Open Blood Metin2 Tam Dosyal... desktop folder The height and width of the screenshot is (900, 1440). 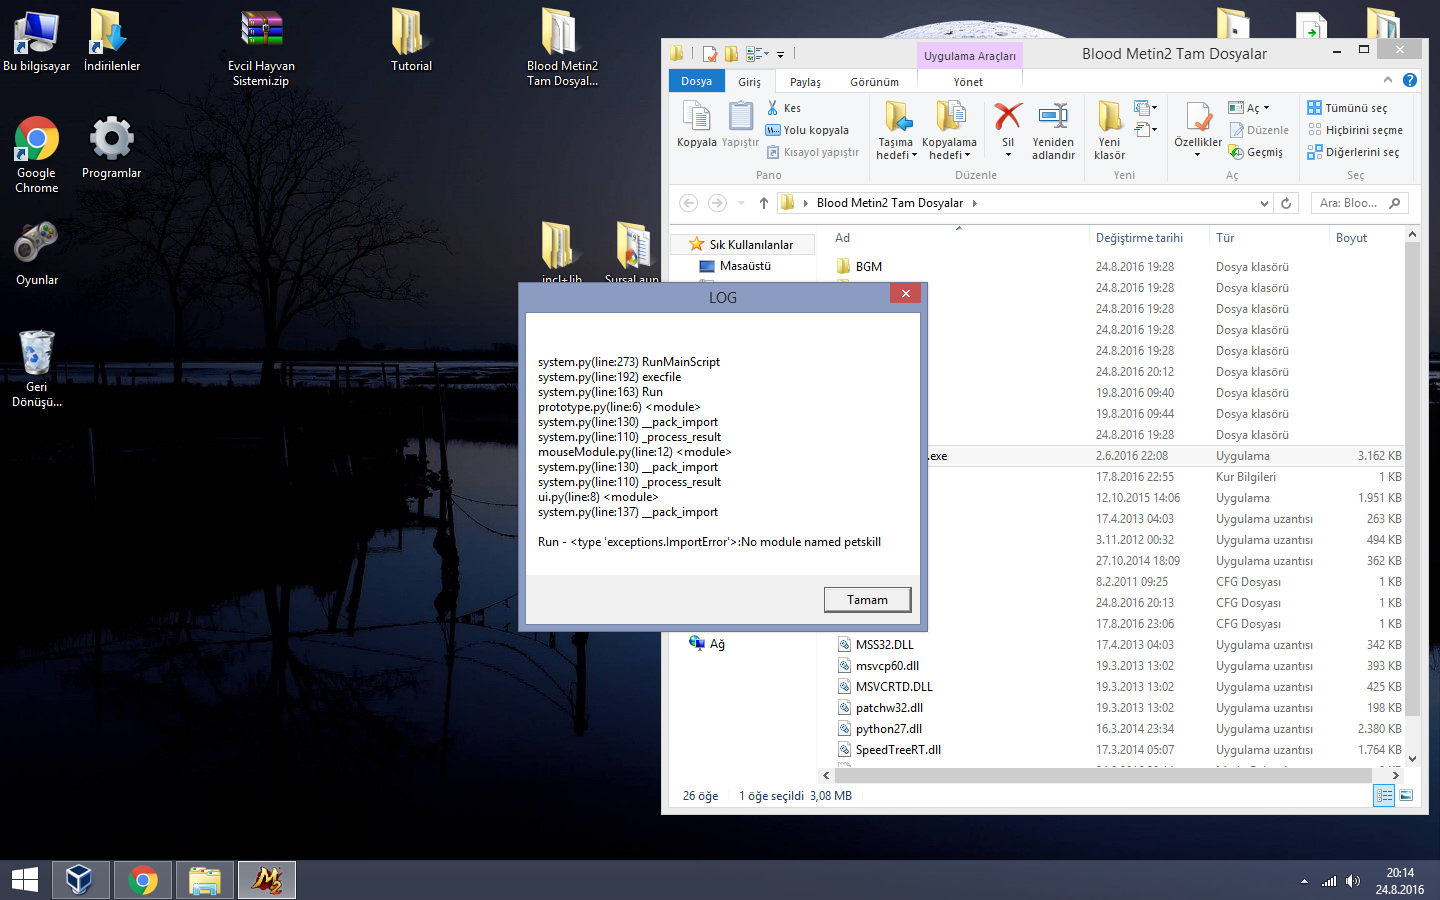(562, 48)
